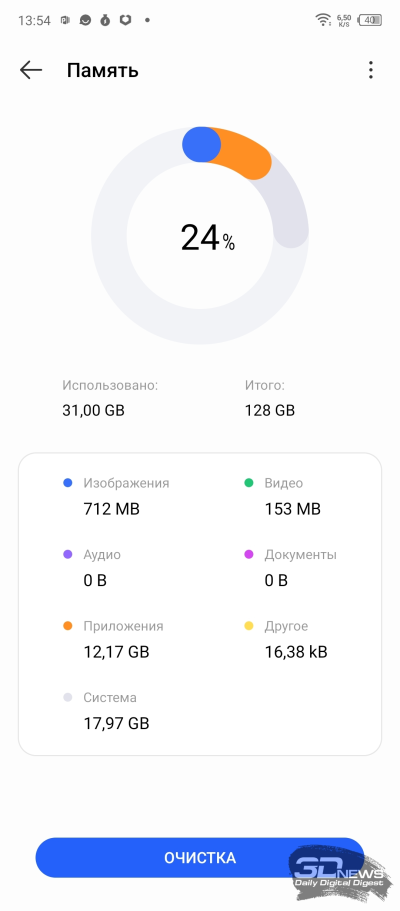Go back using the arrow icon

[x=31, y=70]
